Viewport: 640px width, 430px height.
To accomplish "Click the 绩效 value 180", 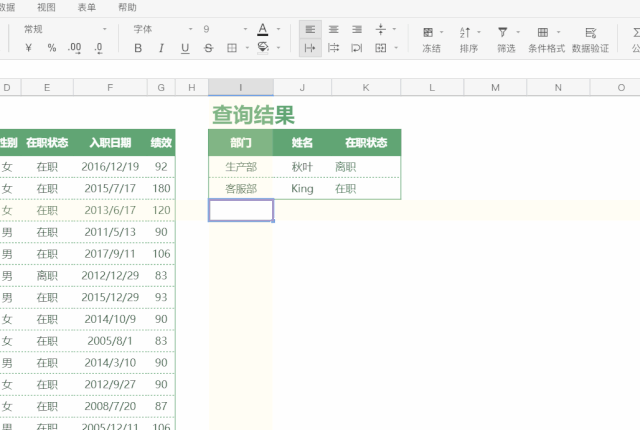I will coord(161,188).
